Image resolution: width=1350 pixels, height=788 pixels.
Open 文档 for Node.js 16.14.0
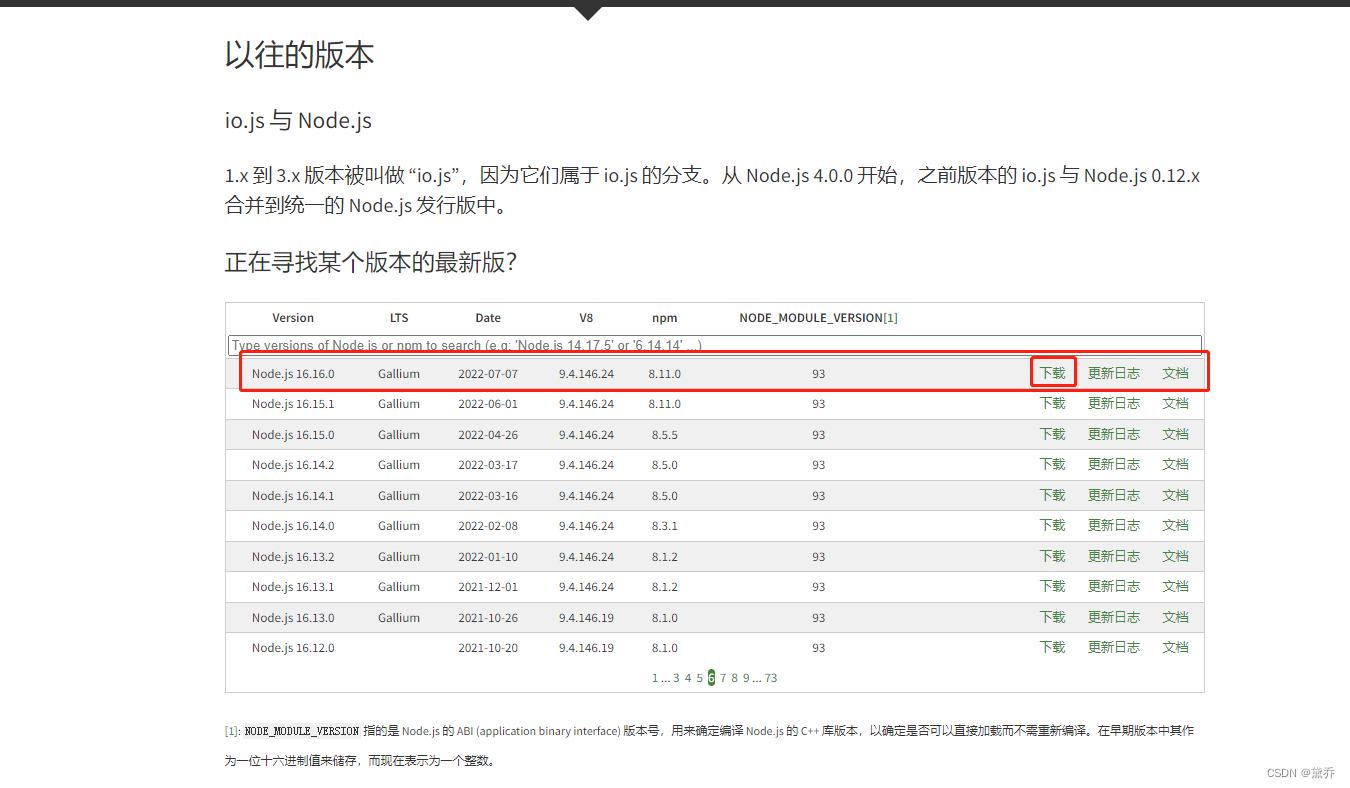(x=1175, y=526)
